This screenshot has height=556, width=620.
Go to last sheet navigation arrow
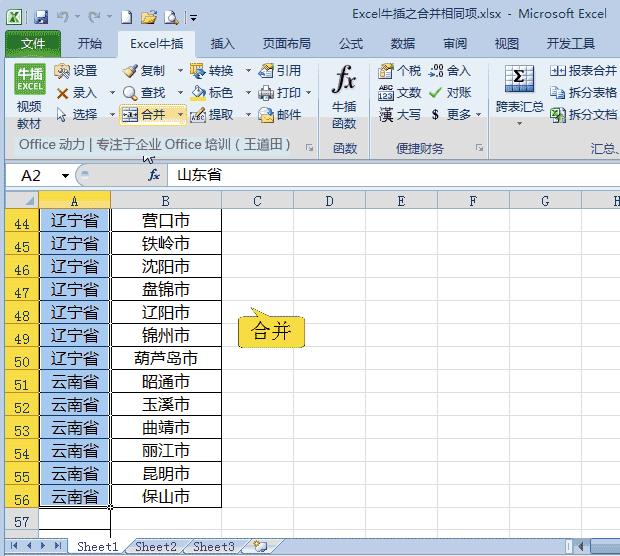coord(58,546)
